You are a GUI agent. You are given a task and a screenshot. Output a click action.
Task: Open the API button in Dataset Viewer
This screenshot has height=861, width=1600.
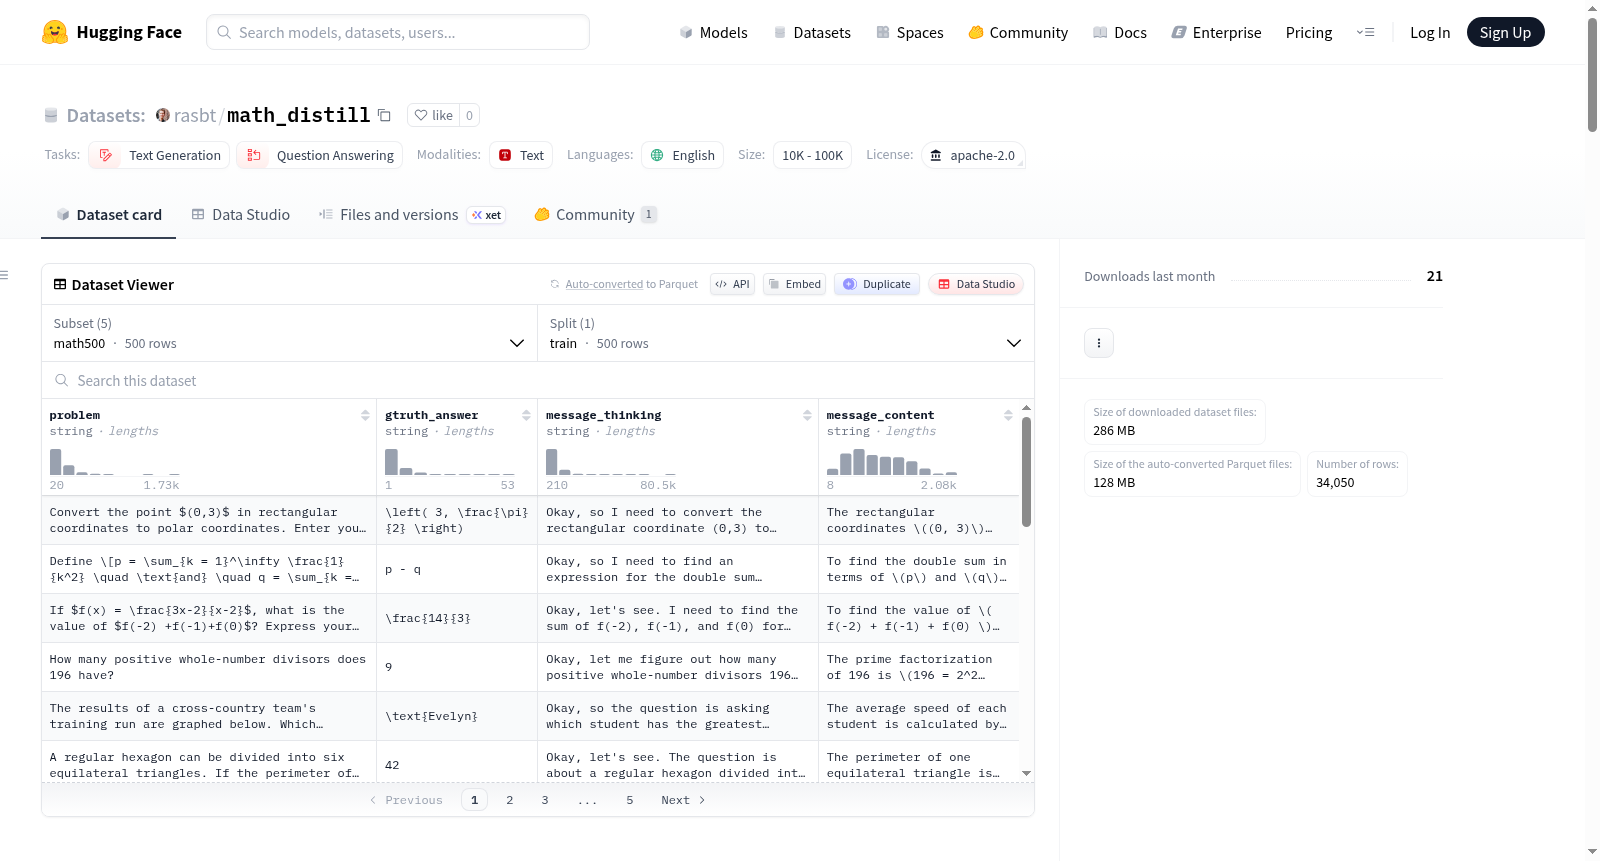point(732,284)
